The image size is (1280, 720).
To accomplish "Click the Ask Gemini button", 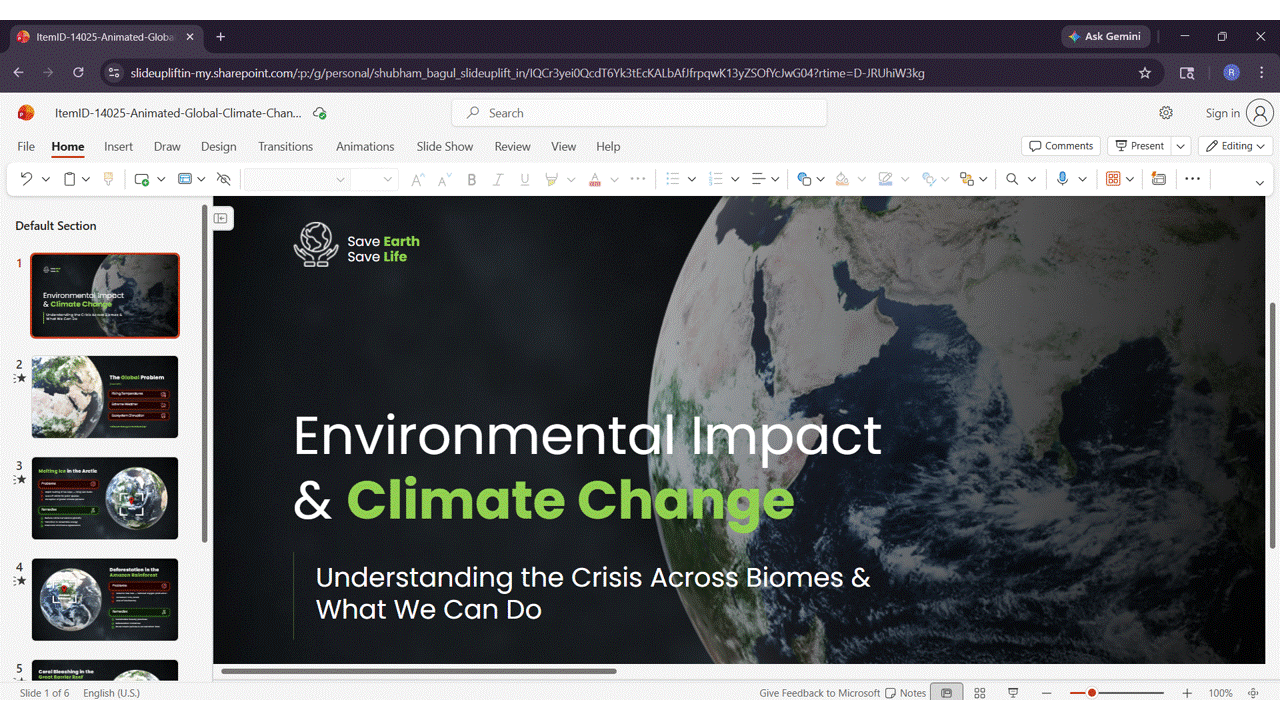I will point(1105,36).
